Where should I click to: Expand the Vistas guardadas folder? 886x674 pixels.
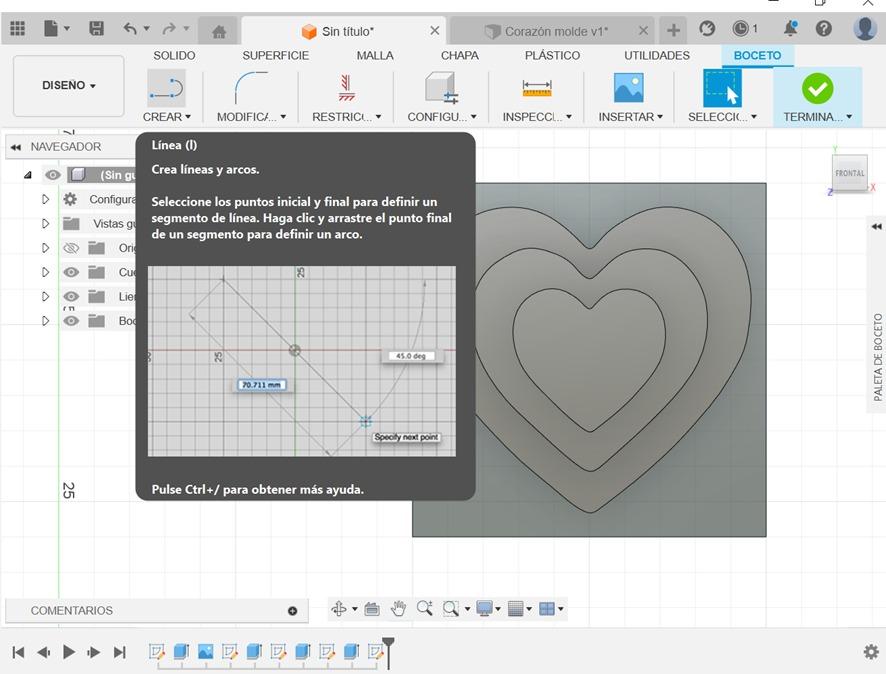coord(46,224)
